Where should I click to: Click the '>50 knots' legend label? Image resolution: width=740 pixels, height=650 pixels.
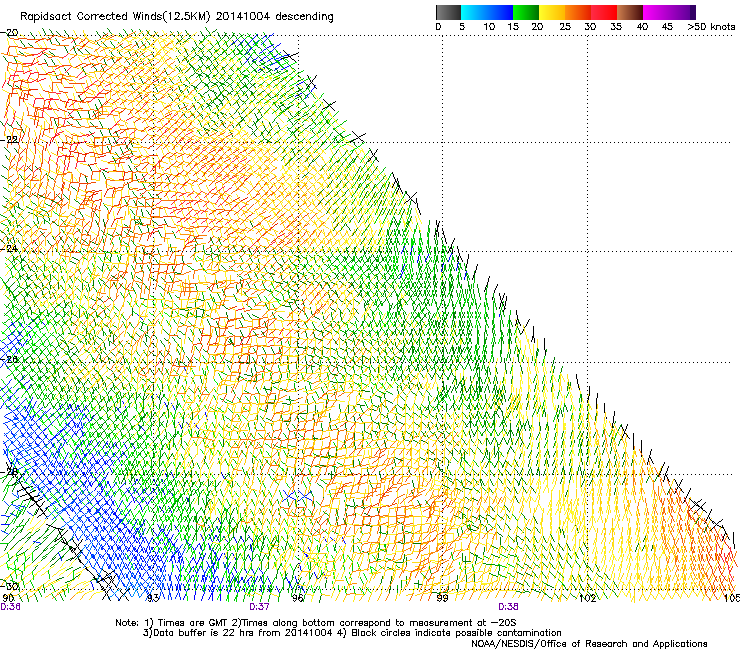point(711,27)
